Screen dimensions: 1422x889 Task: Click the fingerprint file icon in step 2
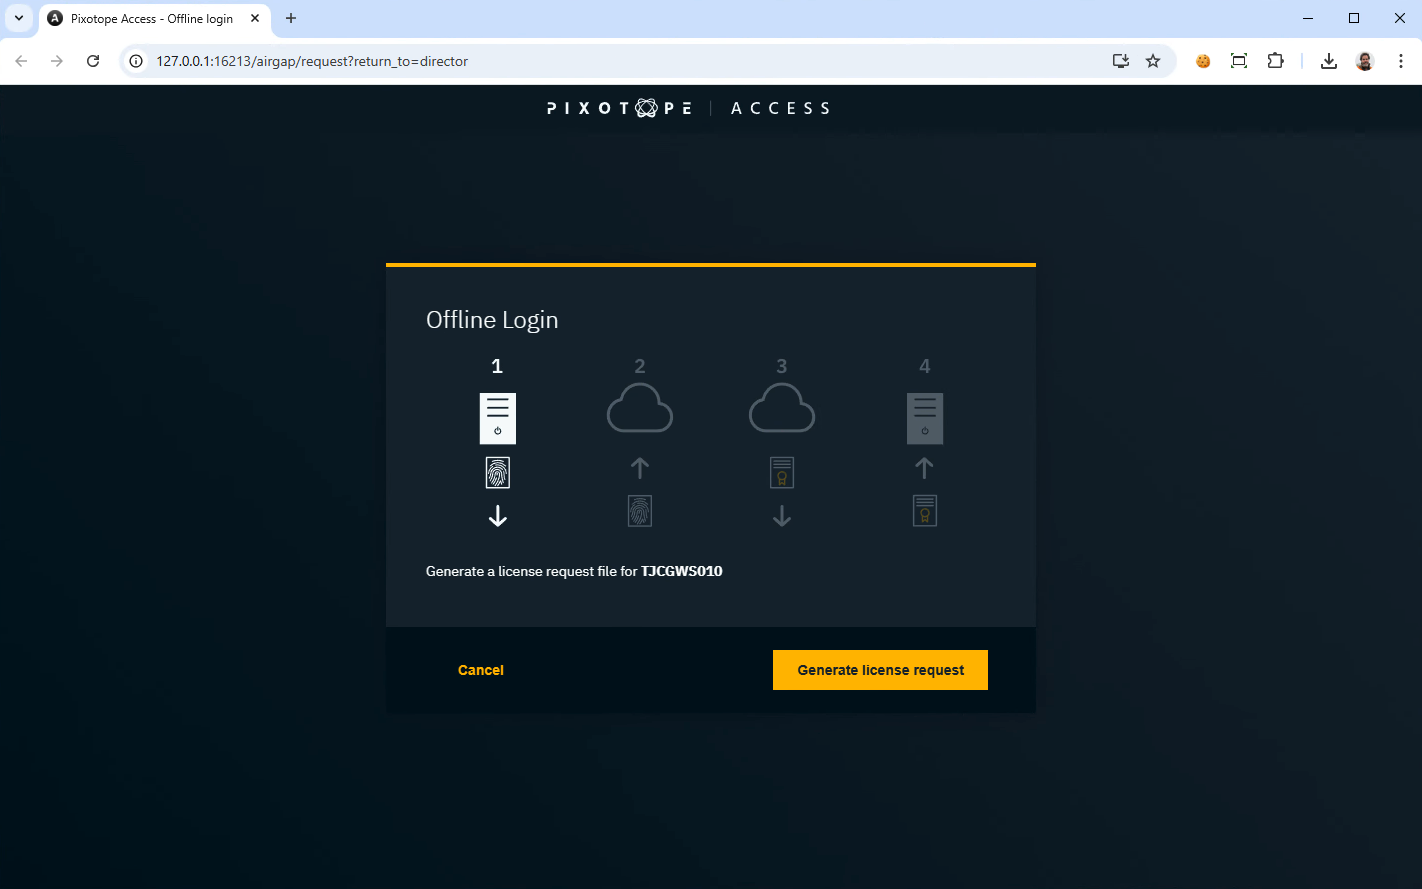click(x=639, y=510)
